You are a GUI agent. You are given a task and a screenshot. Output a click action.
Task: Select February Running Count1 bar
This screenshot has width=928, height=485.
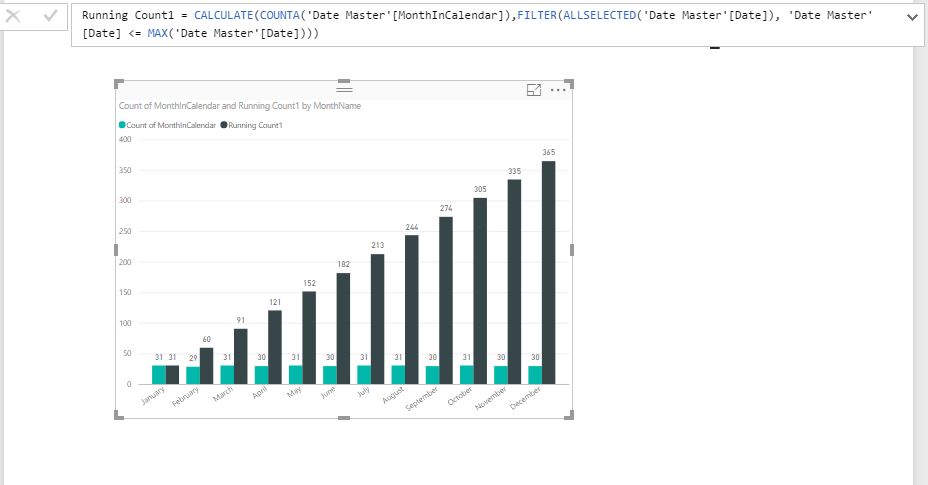click(207, 366)
